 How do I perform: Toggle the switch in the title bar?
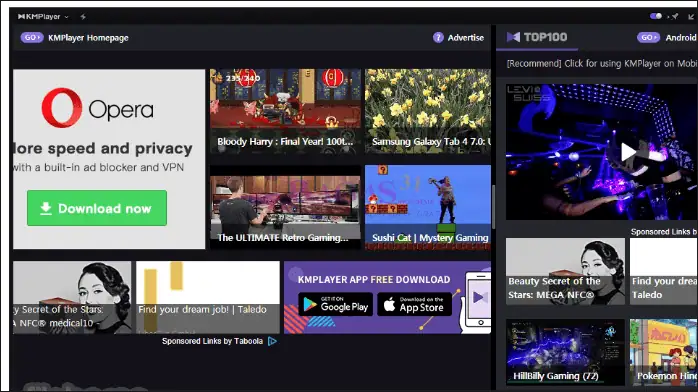(x=656, y=16)
